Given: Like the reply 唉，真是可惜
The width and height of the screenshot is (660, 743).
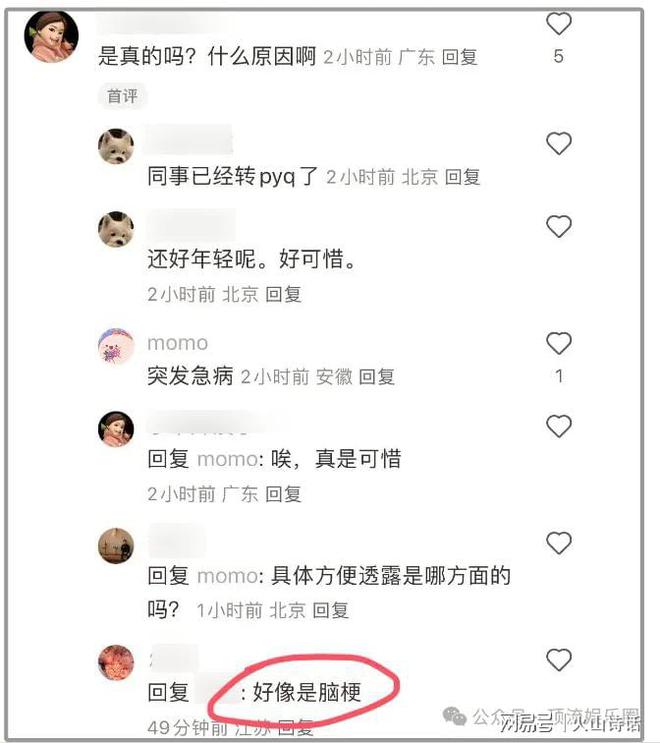Looking at the screenshot, I should pos(559,426).
